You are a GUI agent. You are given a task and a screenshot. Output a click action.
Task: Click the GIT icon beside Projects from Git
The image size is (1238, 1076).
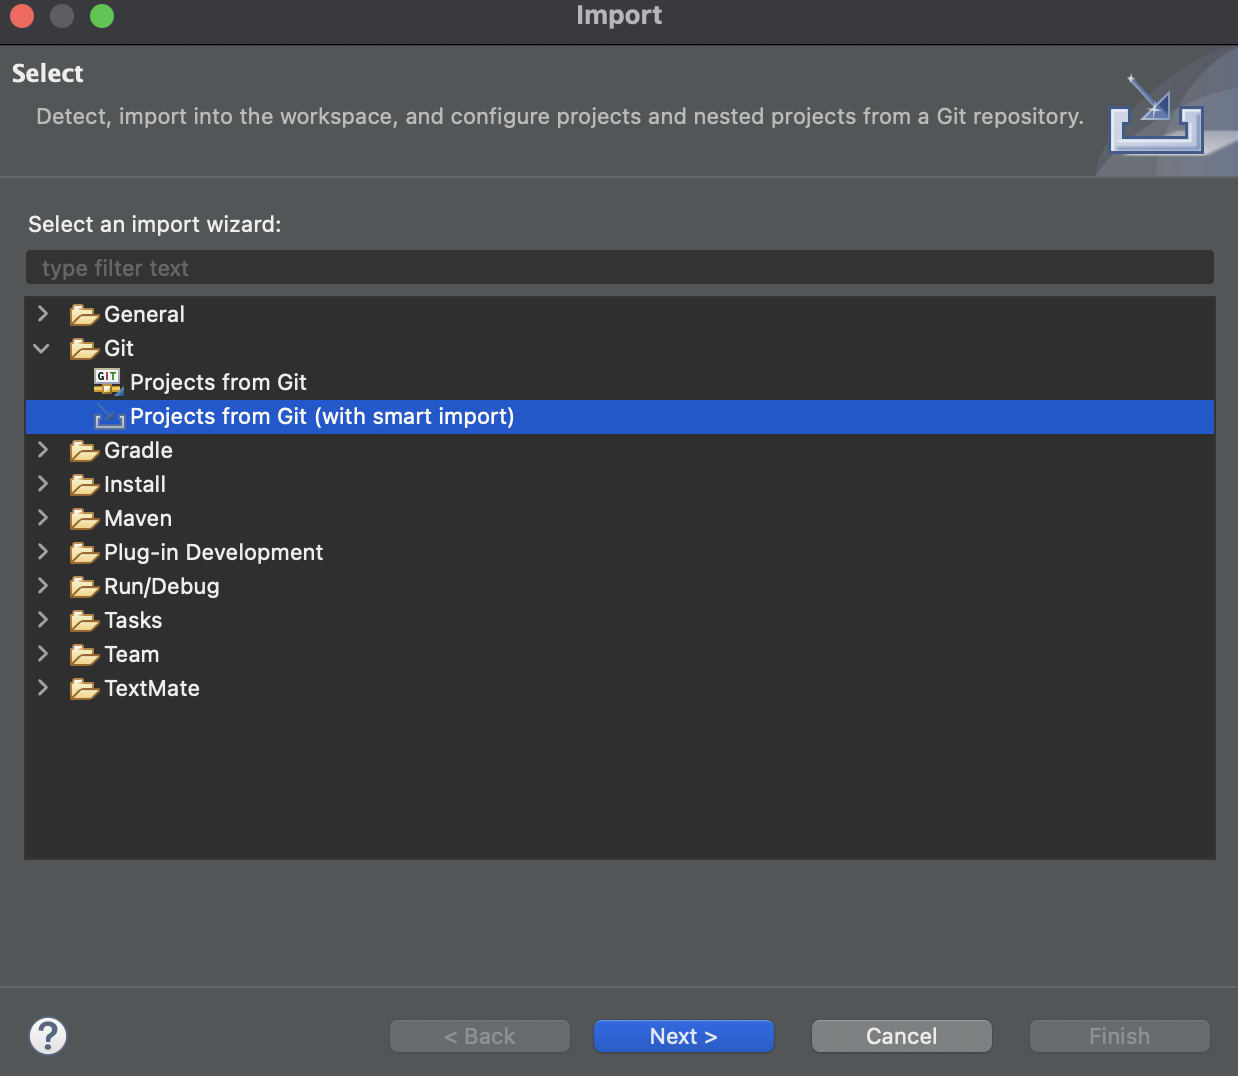point(108,381)
